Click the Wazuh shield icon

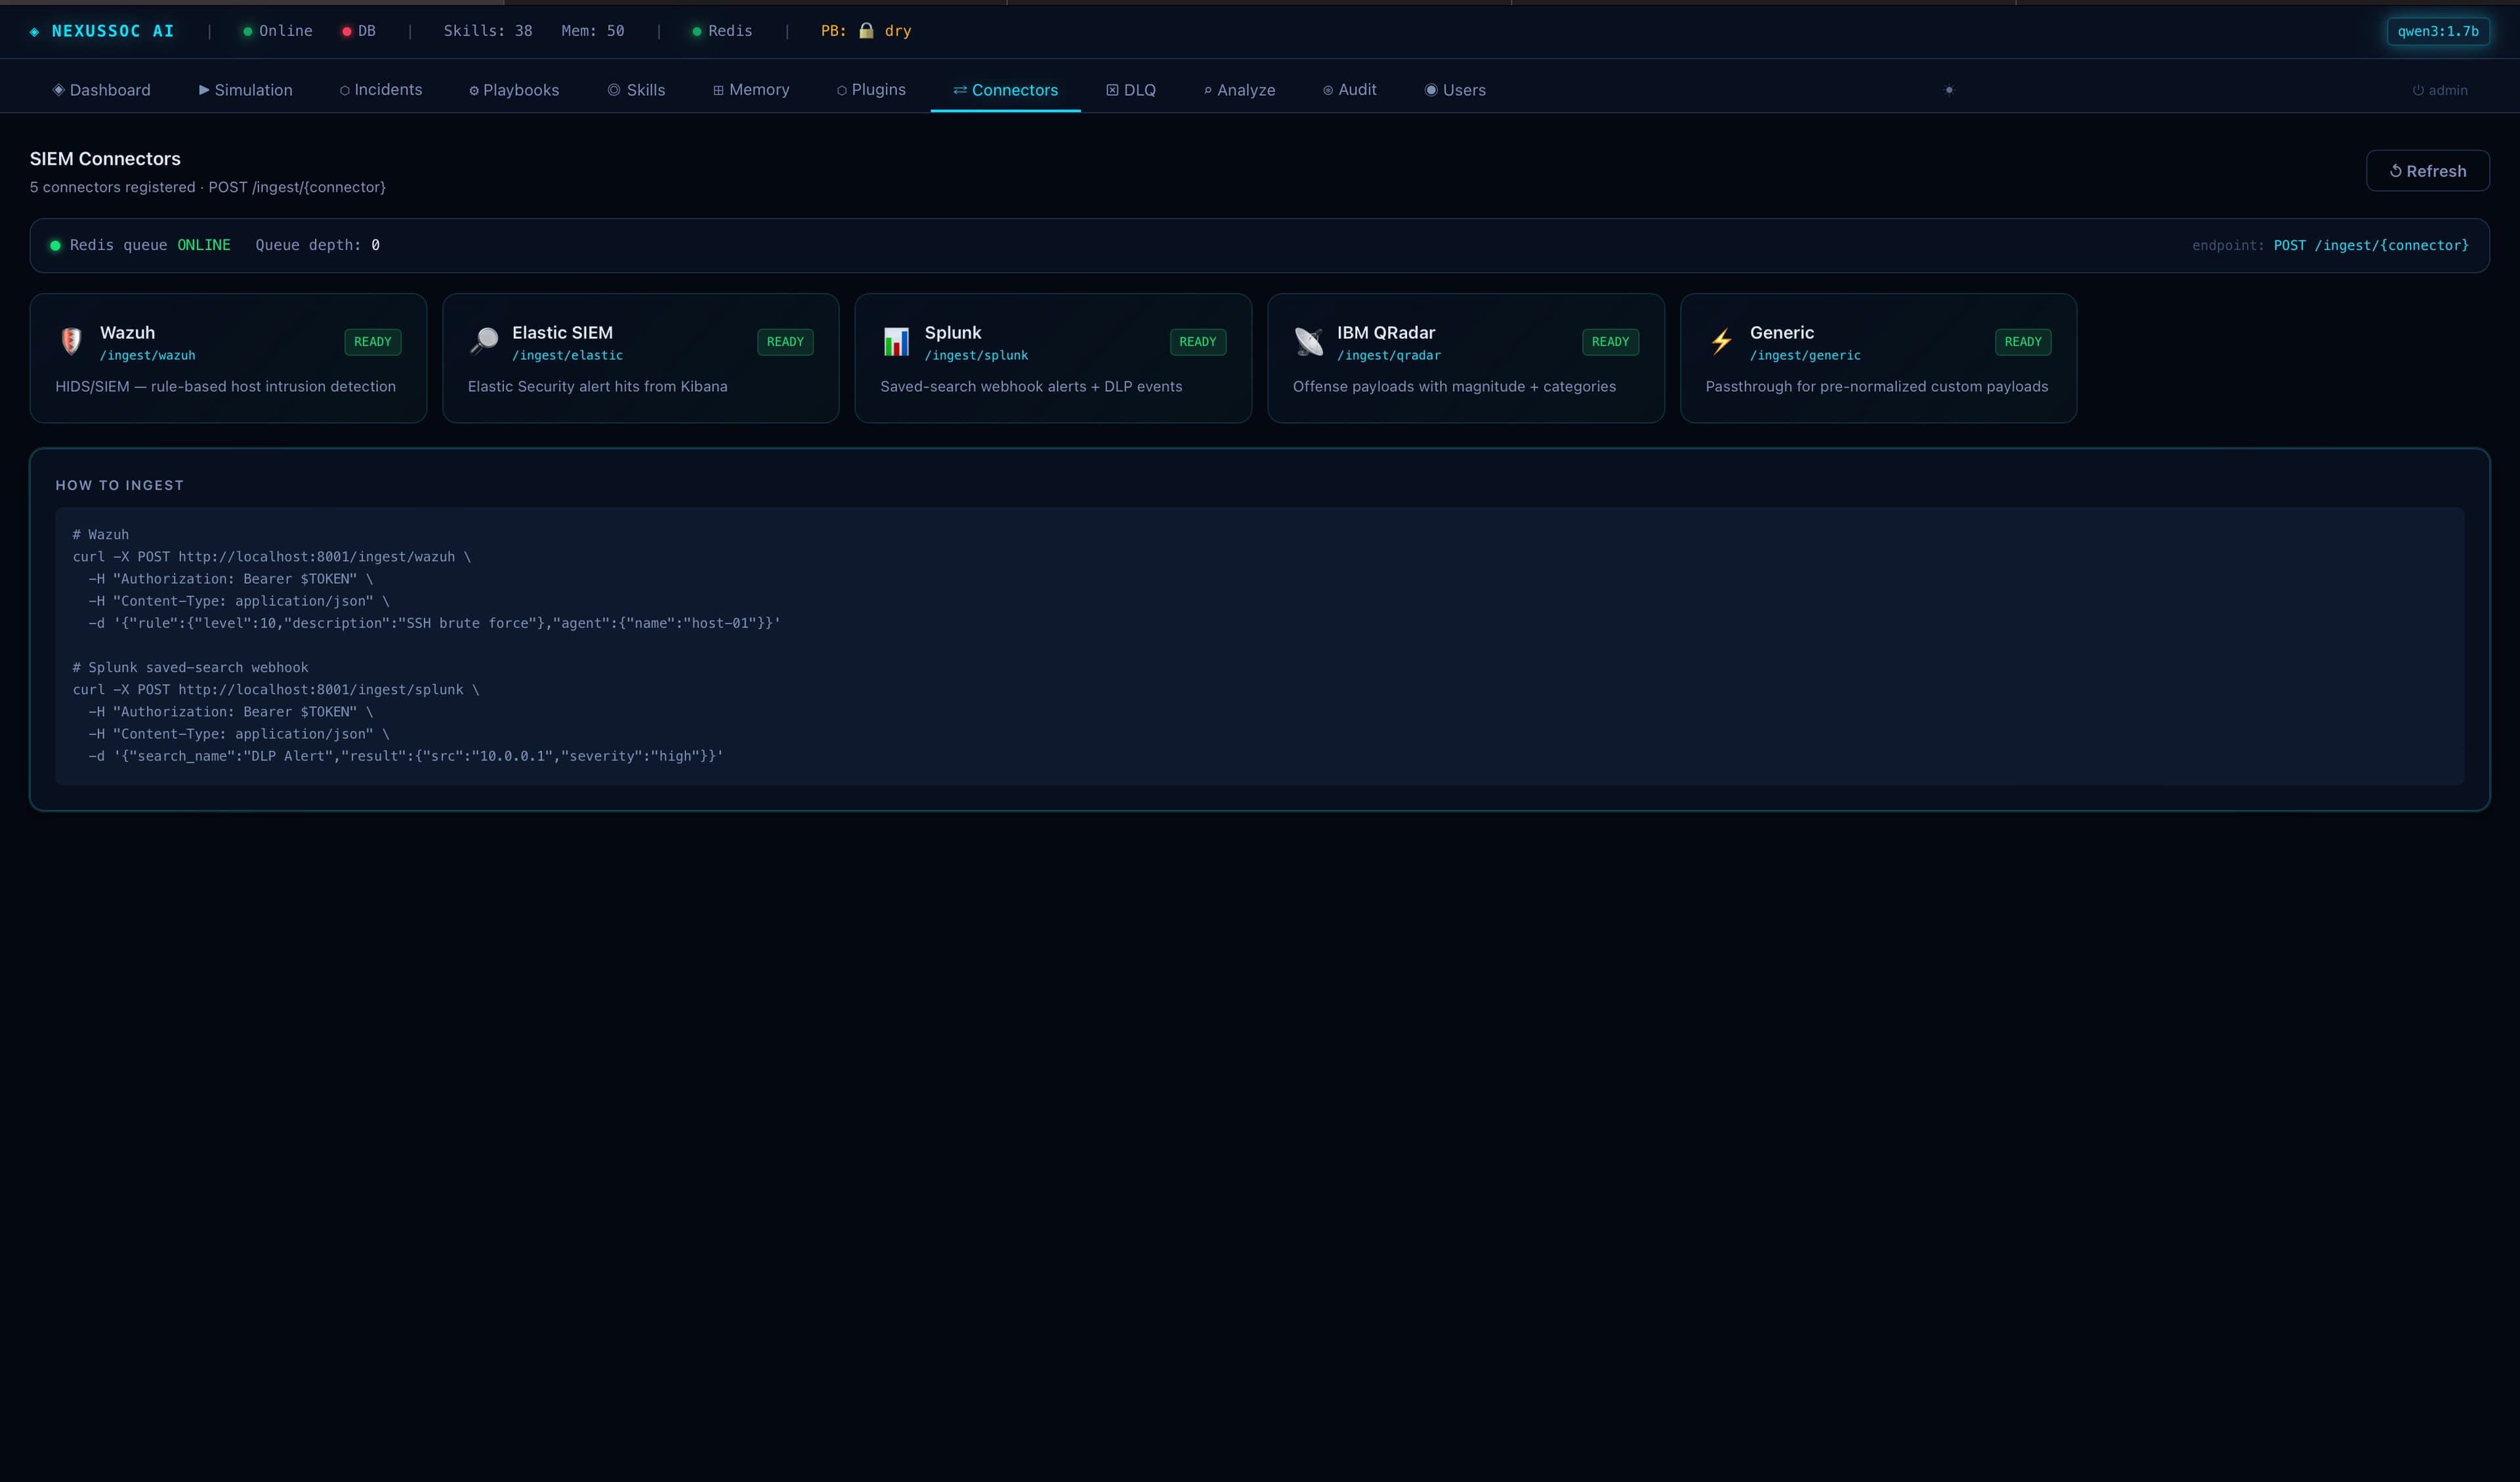[71, 342]
